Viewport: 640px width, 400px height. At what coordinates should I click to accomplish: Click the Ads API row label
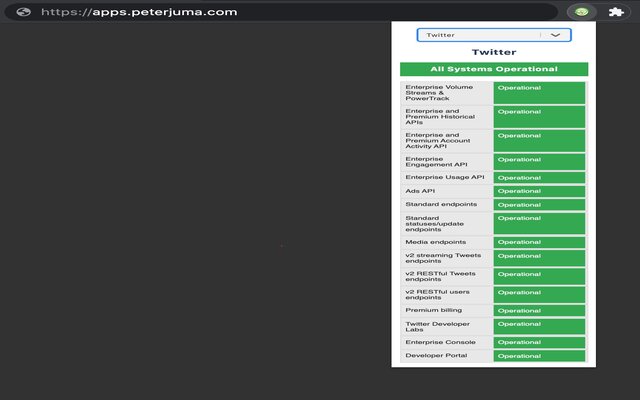click(446, 191)
